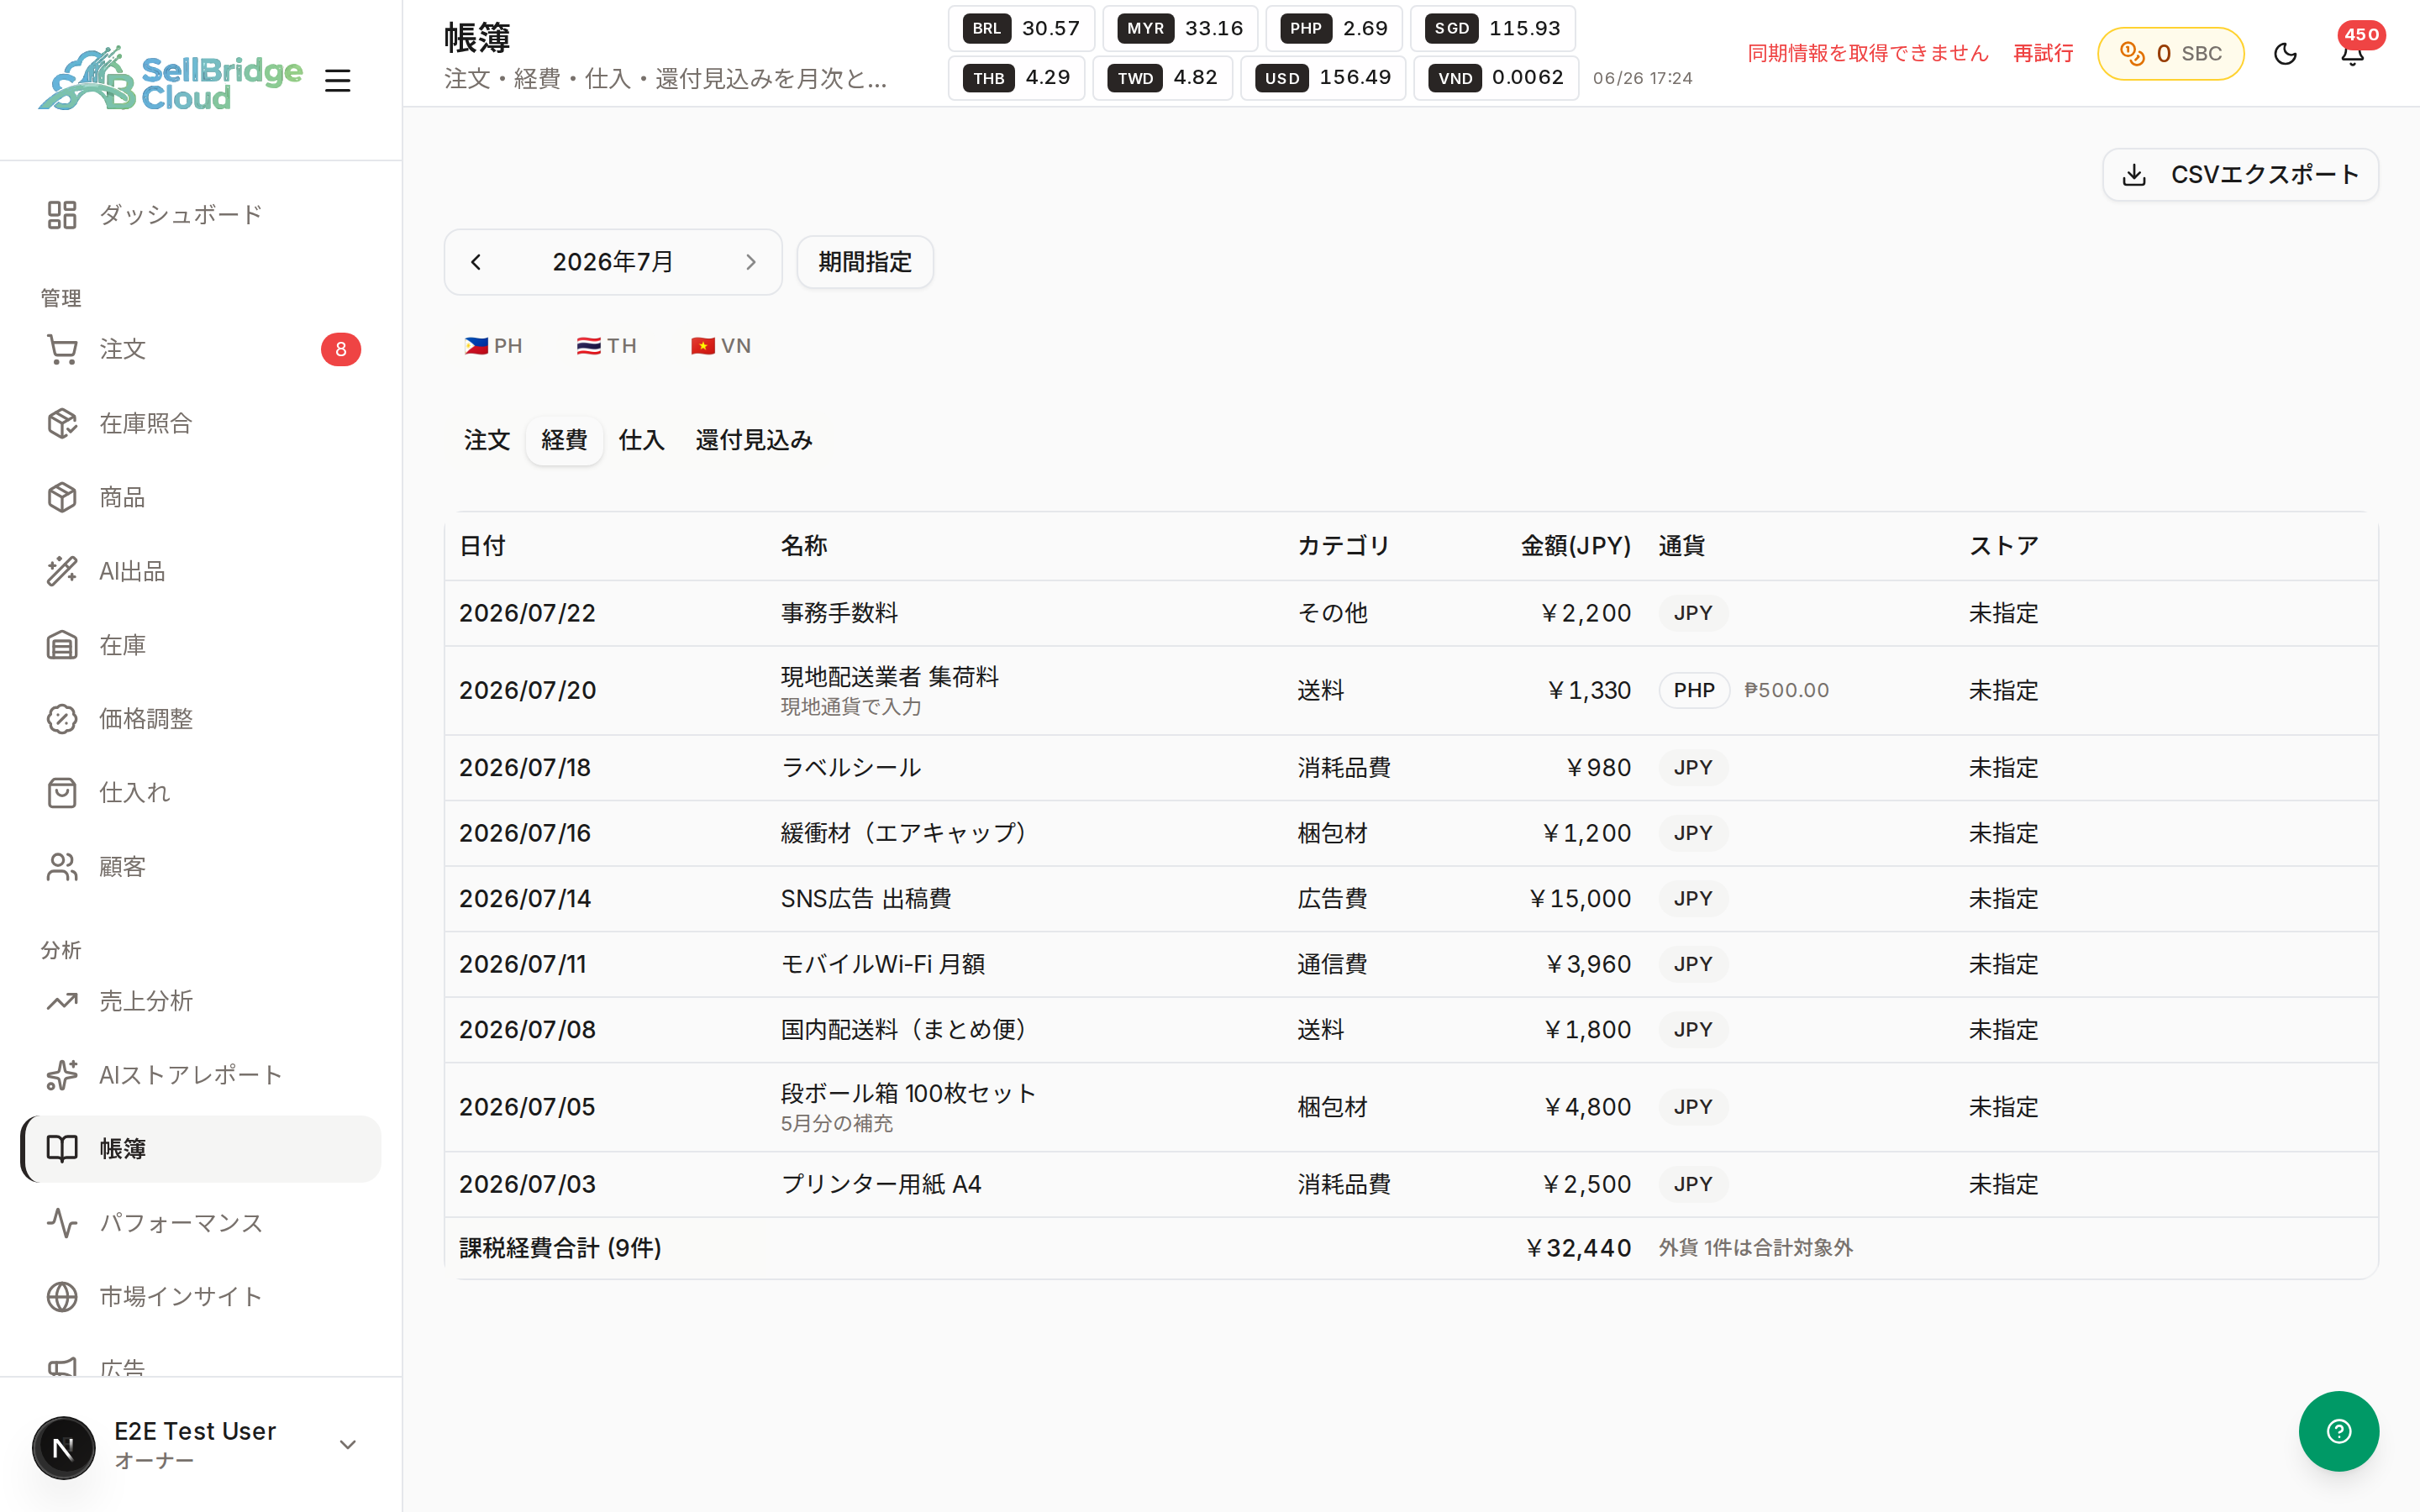Viewport: 2420px width, 1512px height.
Task: Switch to the 仕入 tab
Action: (641, 440)
